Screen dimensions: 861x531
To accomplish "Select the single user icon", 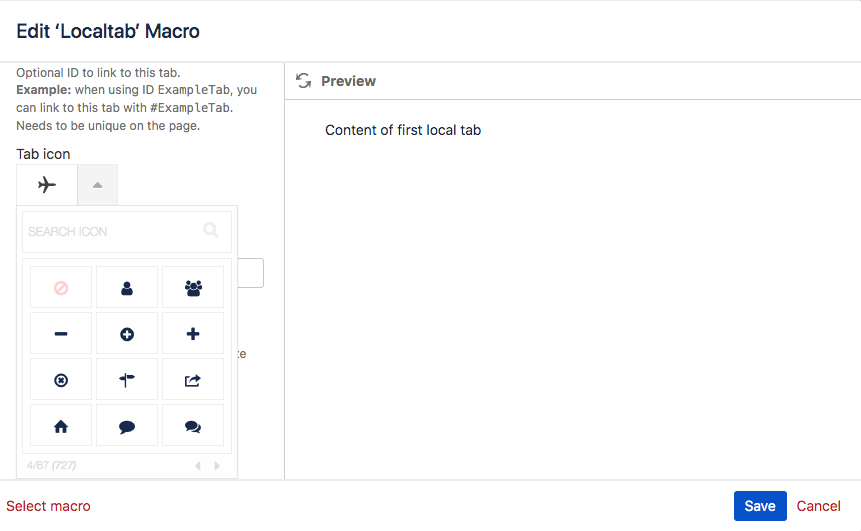I will 127,288.
